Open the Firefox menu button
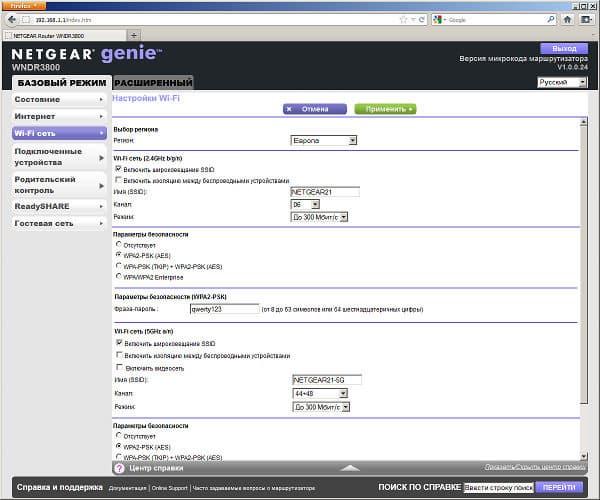The image size is (600, 500). [23, 5]
